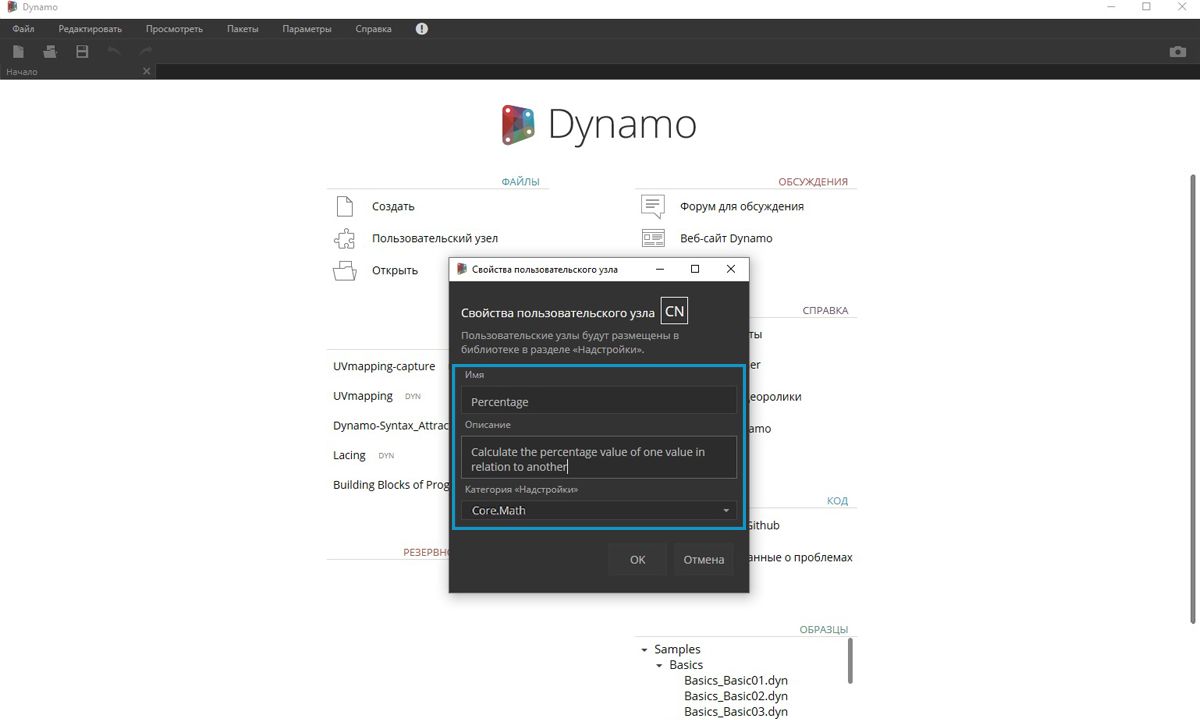Minimize the custom node properties dialog
The width and height of the screenshot is (1200, 720).
[x=660, y=269]
